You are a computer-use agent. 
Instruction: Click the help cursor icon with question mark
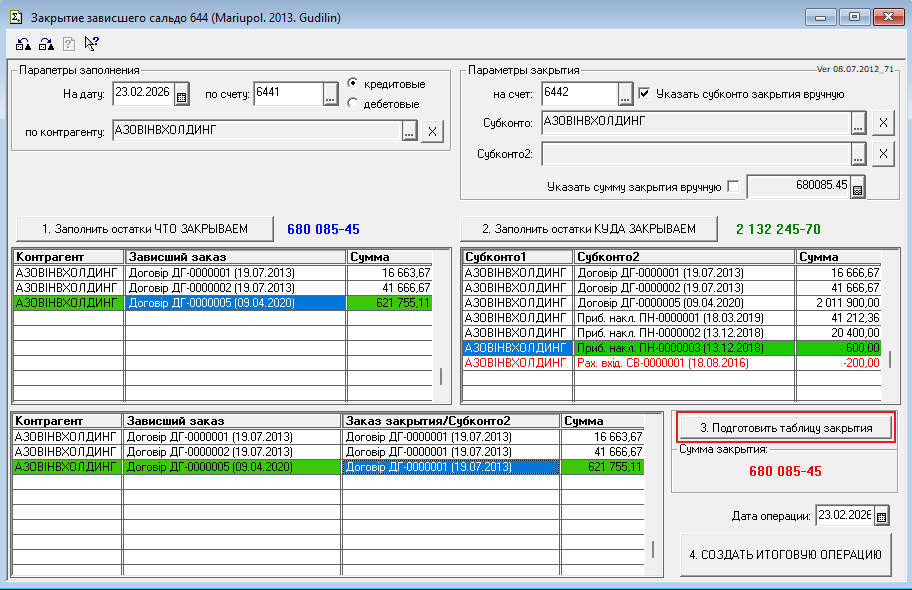91,43
